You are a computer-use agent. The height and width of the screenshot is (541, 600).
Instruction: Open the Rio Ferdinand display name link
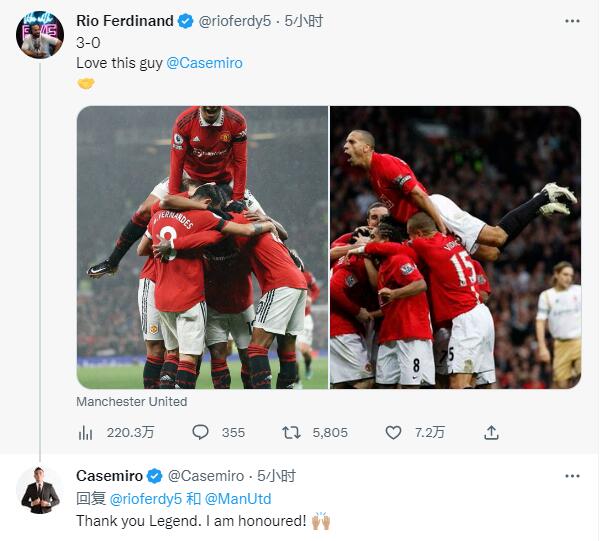pos(125,21)
